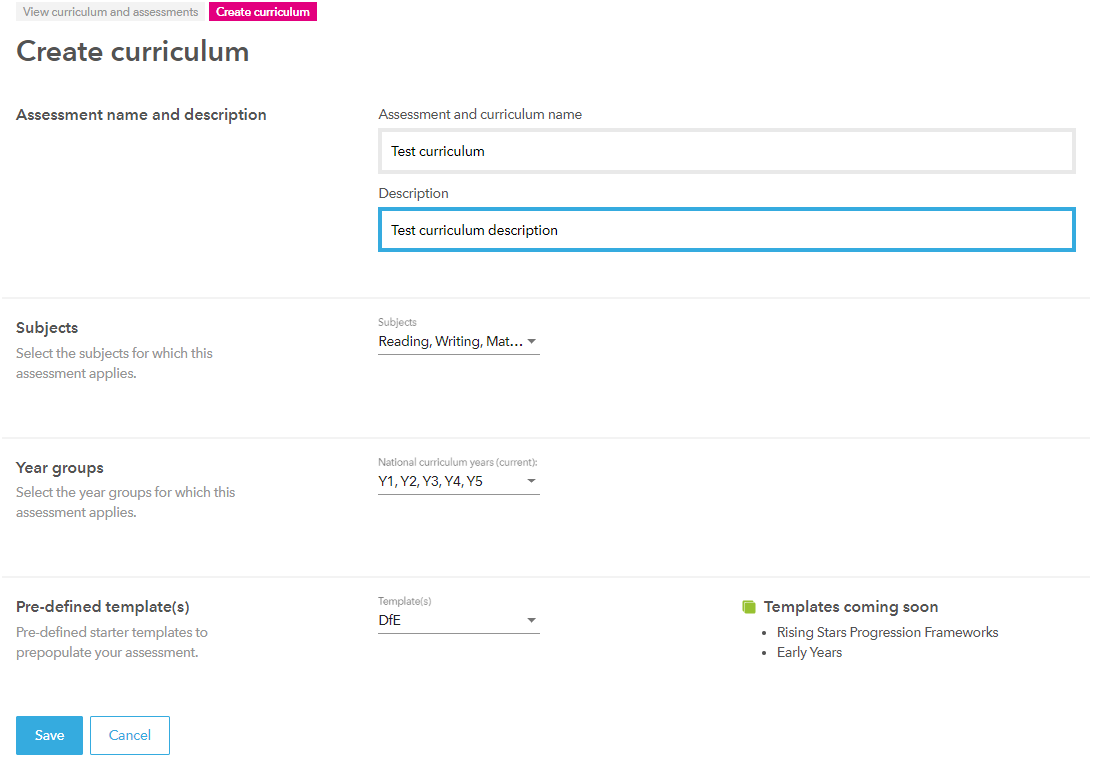Switch to View curriculum and assessments tab
This screenshot has height=764, width=1101.
point(109,11)
